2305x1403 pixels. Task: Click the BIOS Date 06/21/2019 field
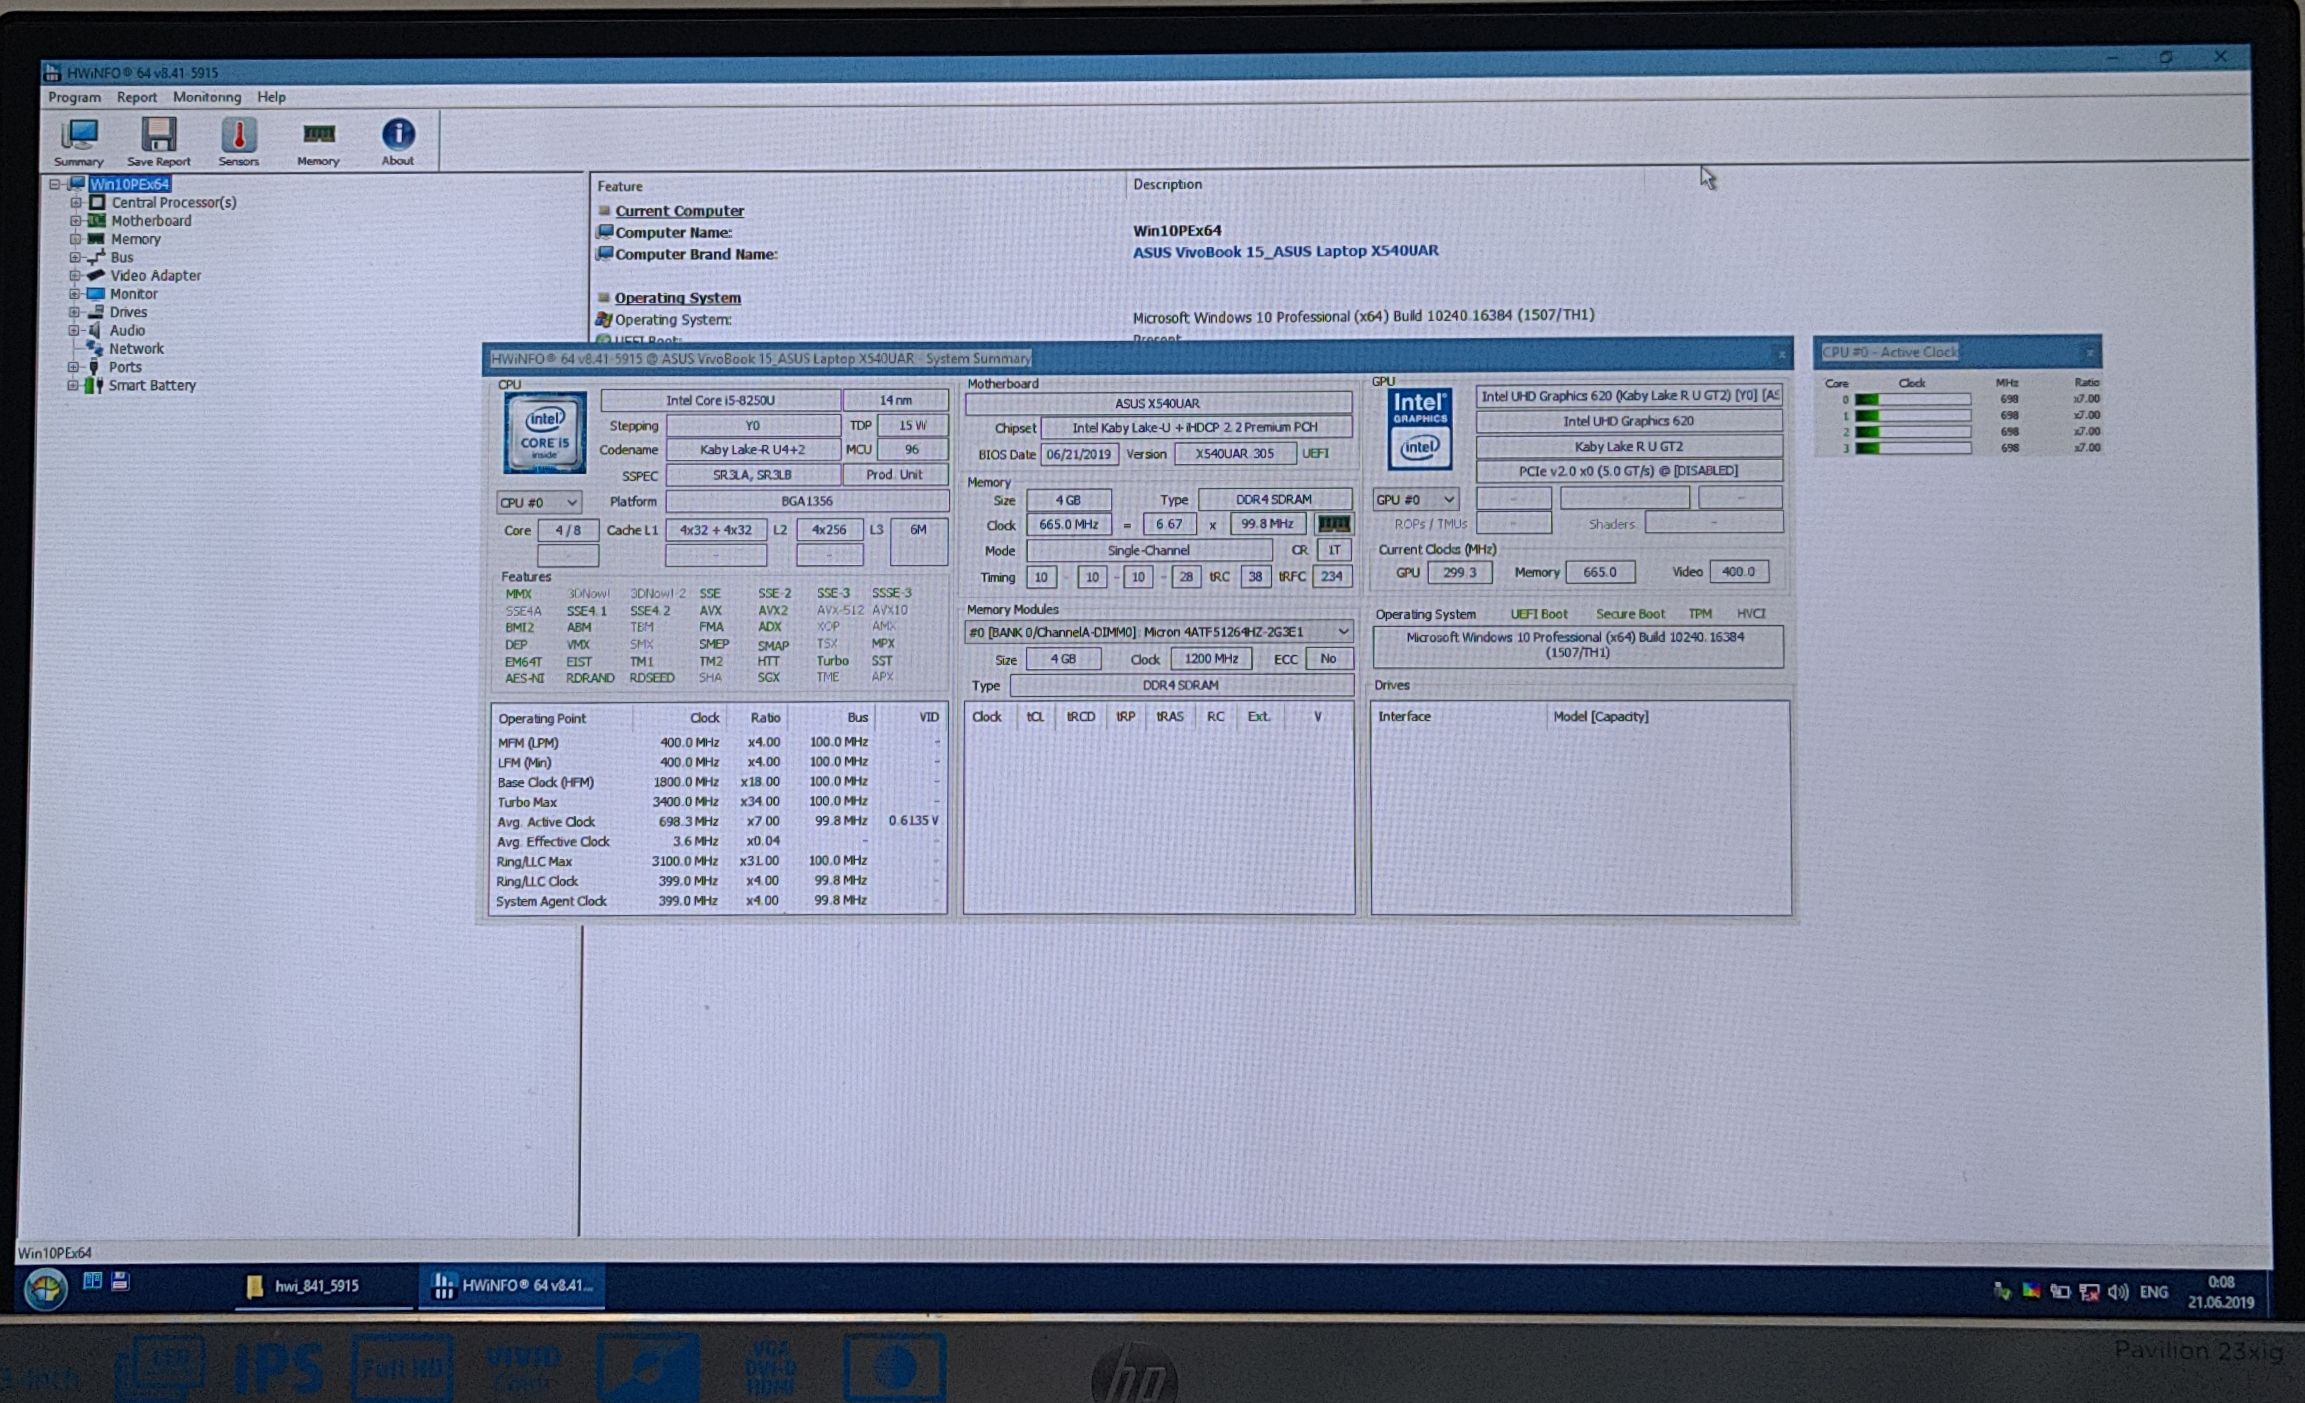coord(1079,454)
